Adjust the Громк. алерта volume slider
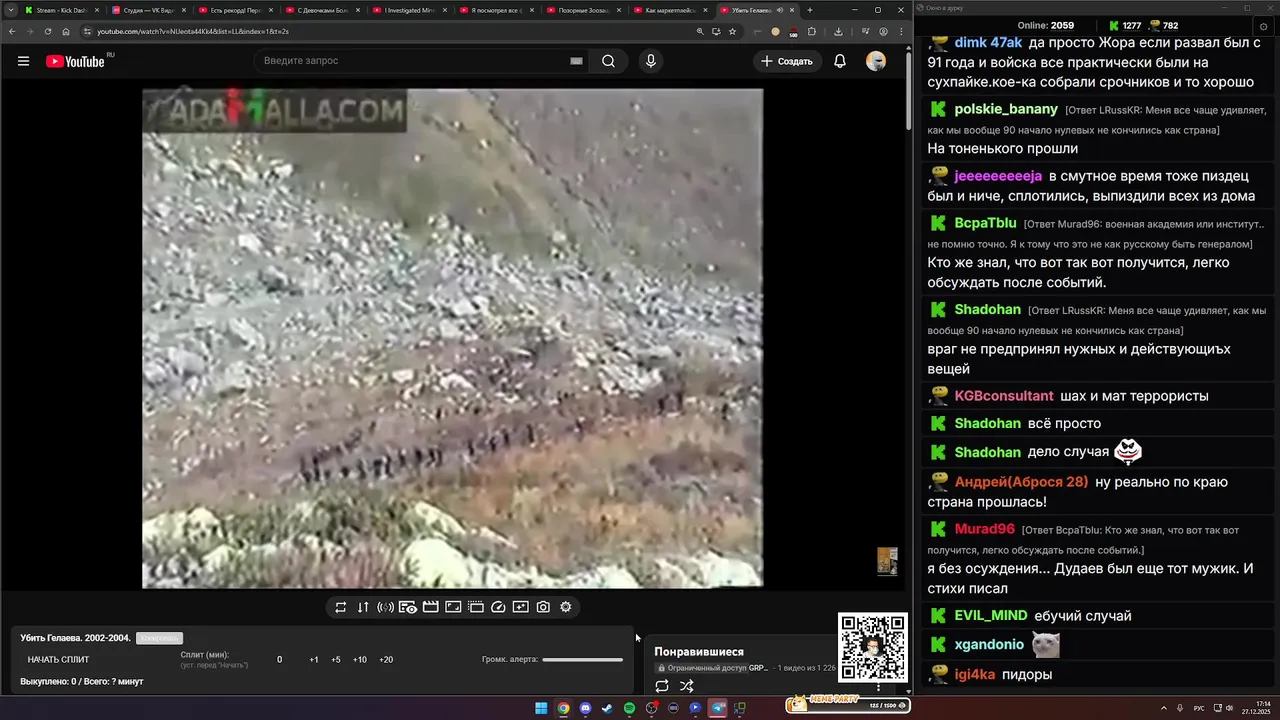The image size is (1280, 720). (582, 660)
